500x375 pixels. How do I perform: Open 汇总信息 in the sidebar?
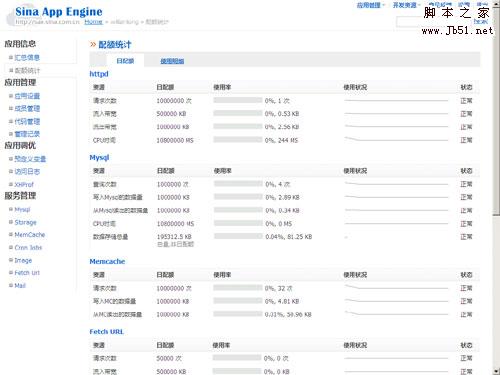pos(27,57)
